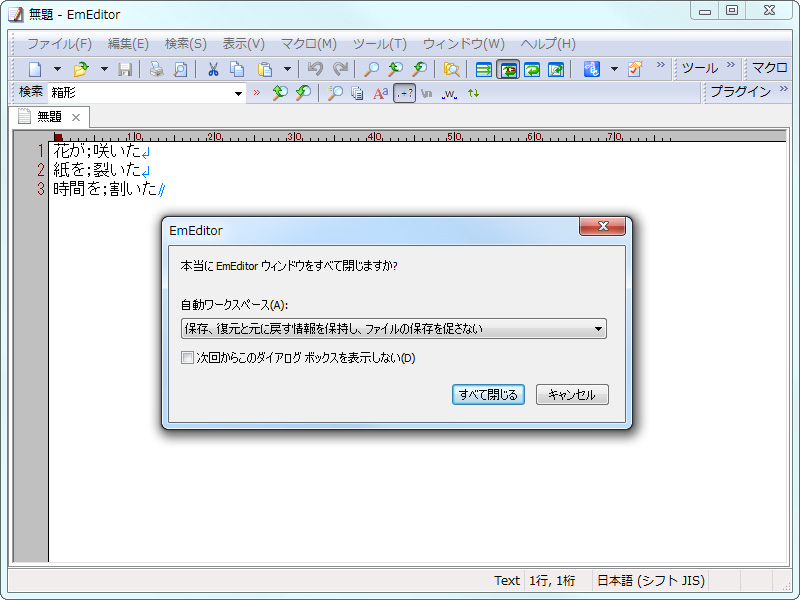Open the ヘルプ(H) menu

pos(548,44)
